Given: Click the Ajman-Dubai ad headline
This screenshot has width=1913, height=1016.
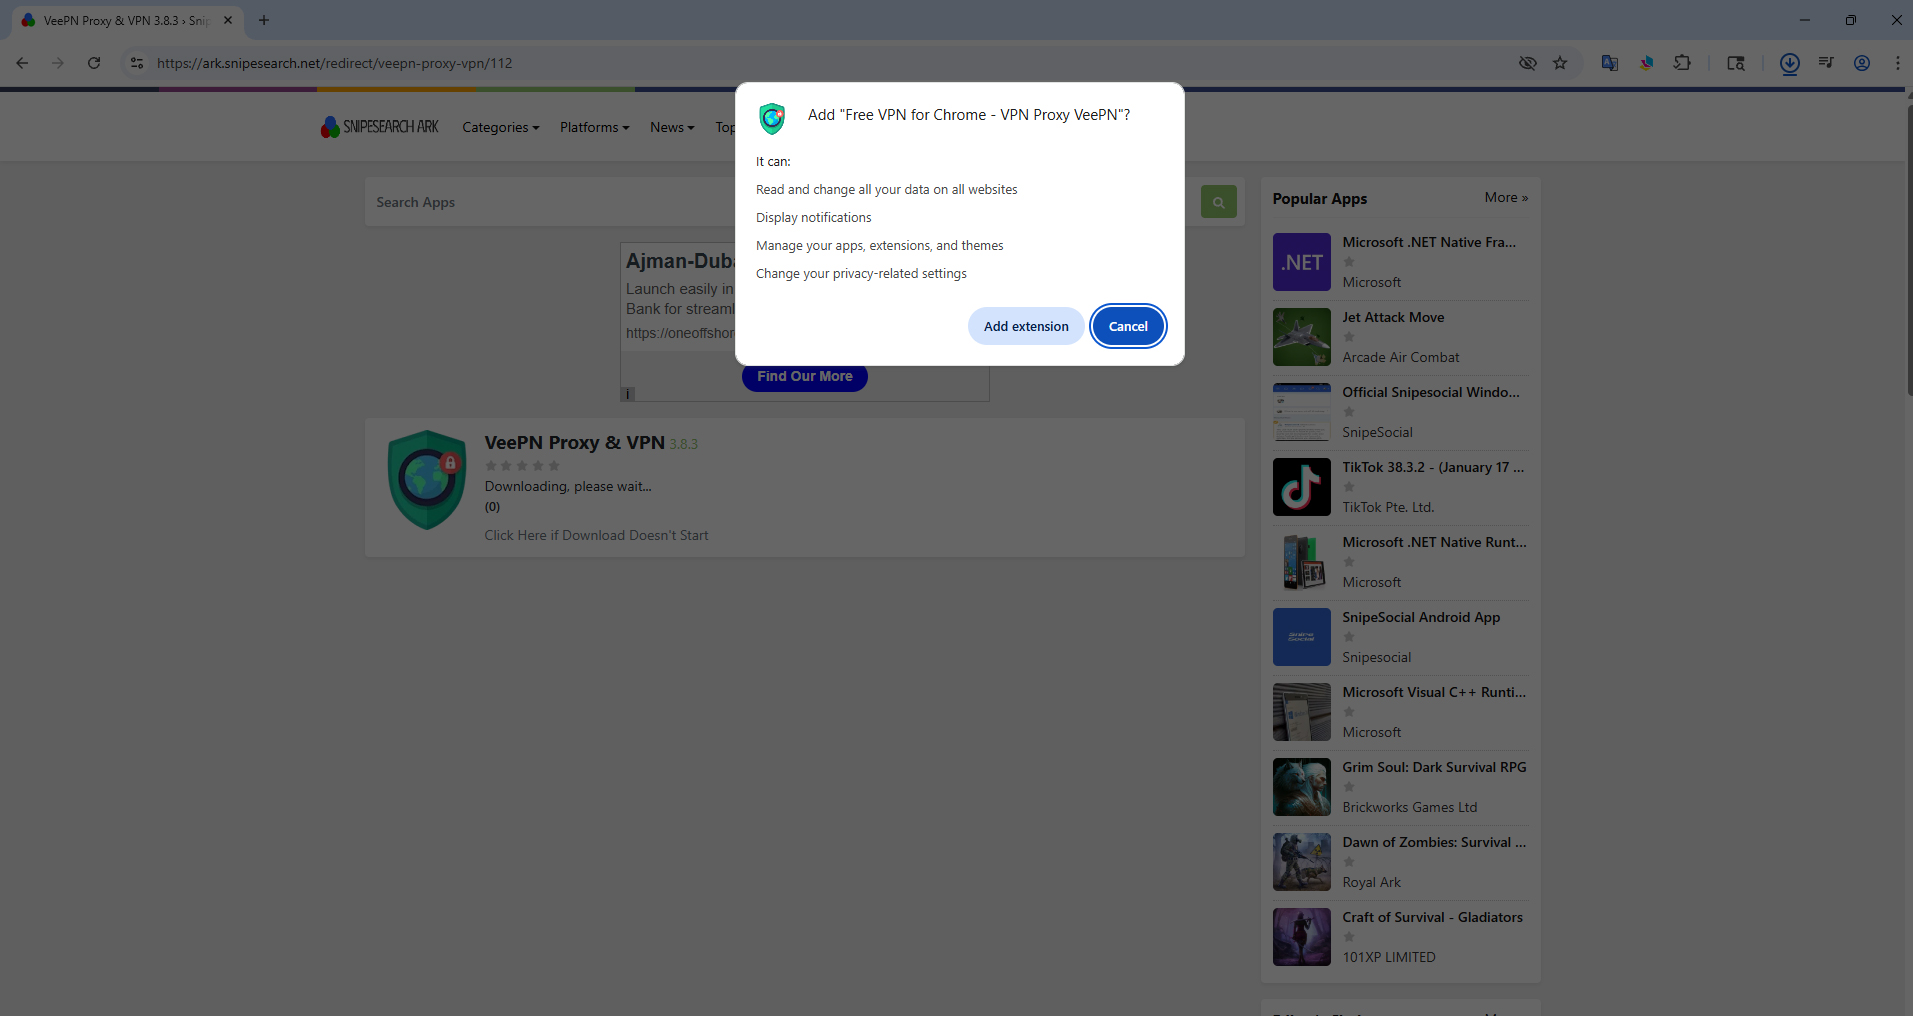Looking at the screenshot, I should coord(680,261).
